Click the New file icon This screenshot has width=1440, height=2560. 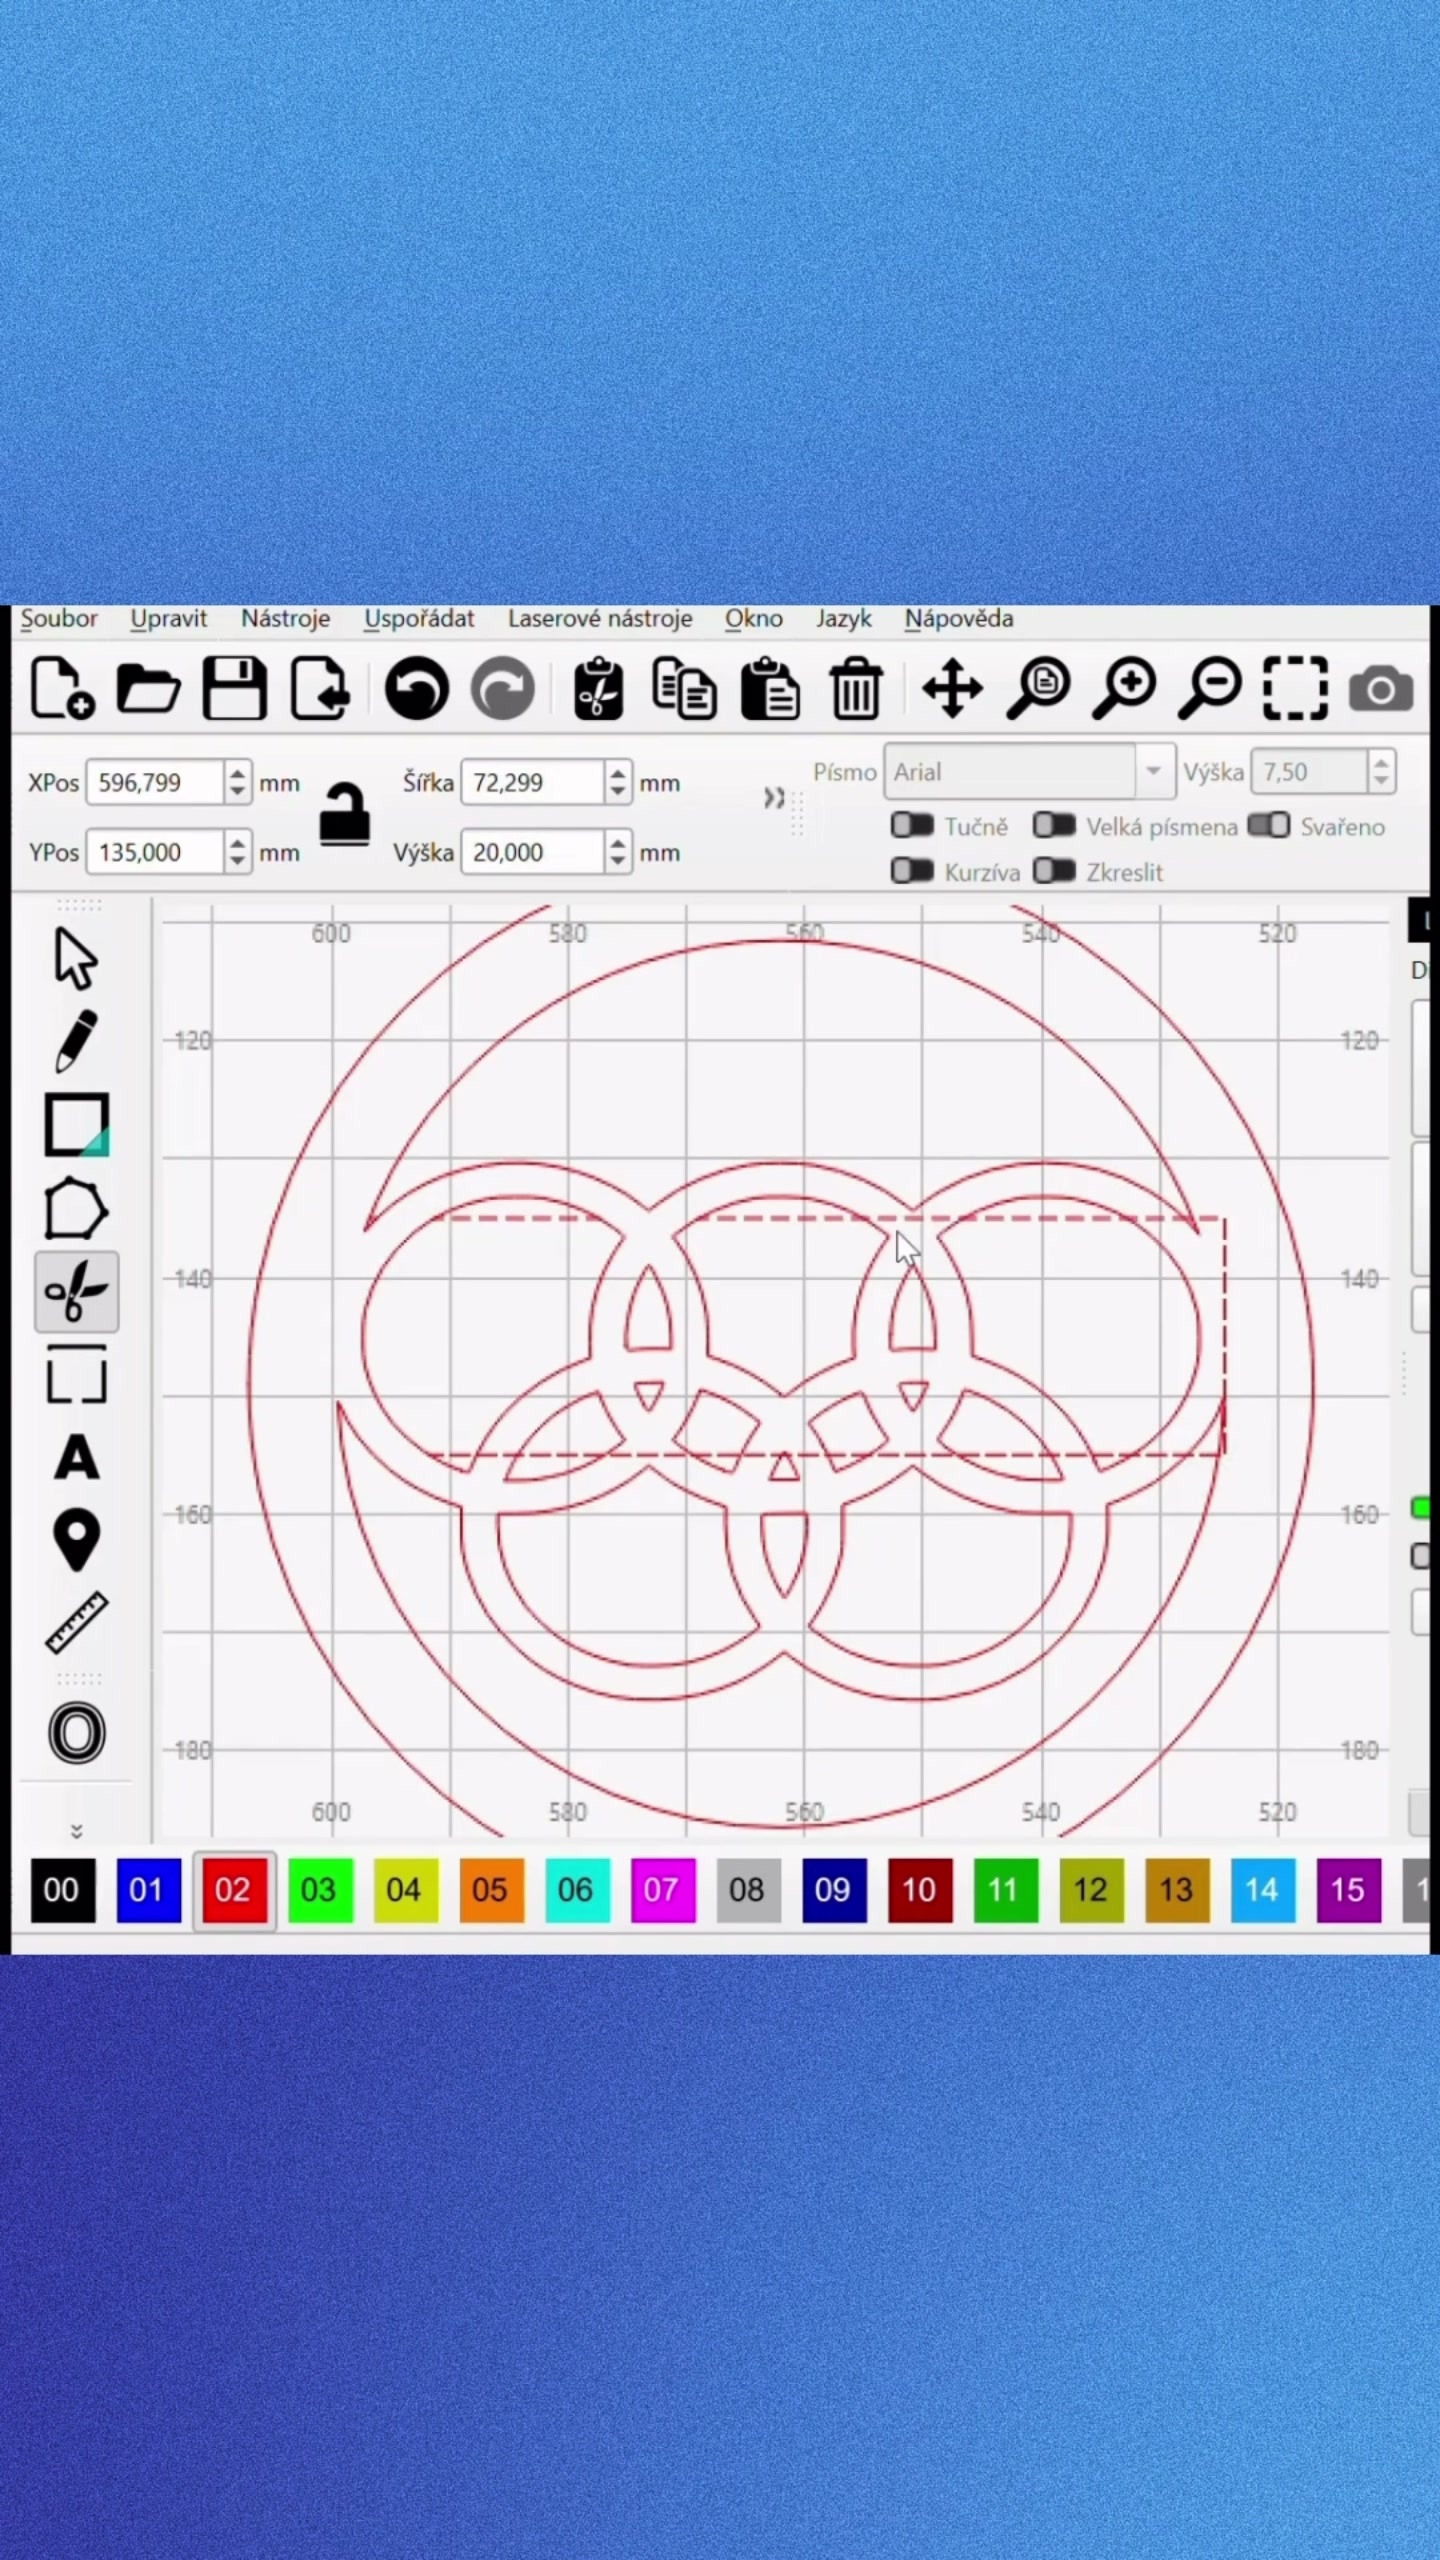[x=62, y=688]
